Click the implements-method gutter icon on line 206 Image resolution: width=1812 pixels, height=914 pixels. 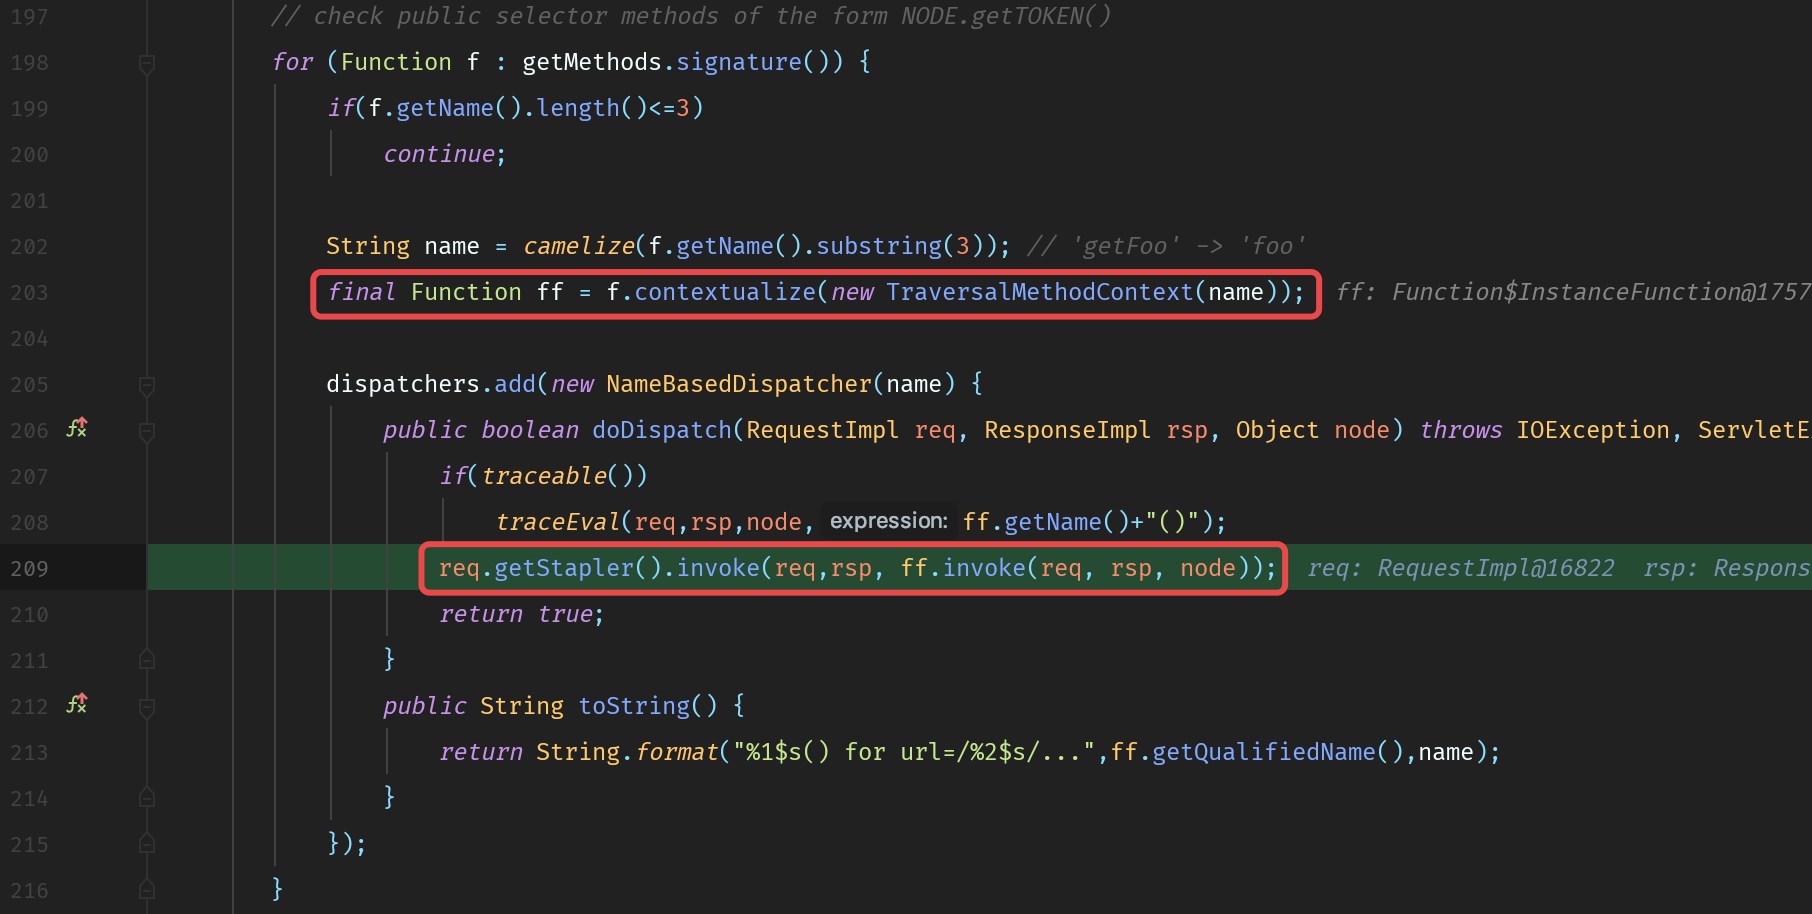[x=77, y=428]
